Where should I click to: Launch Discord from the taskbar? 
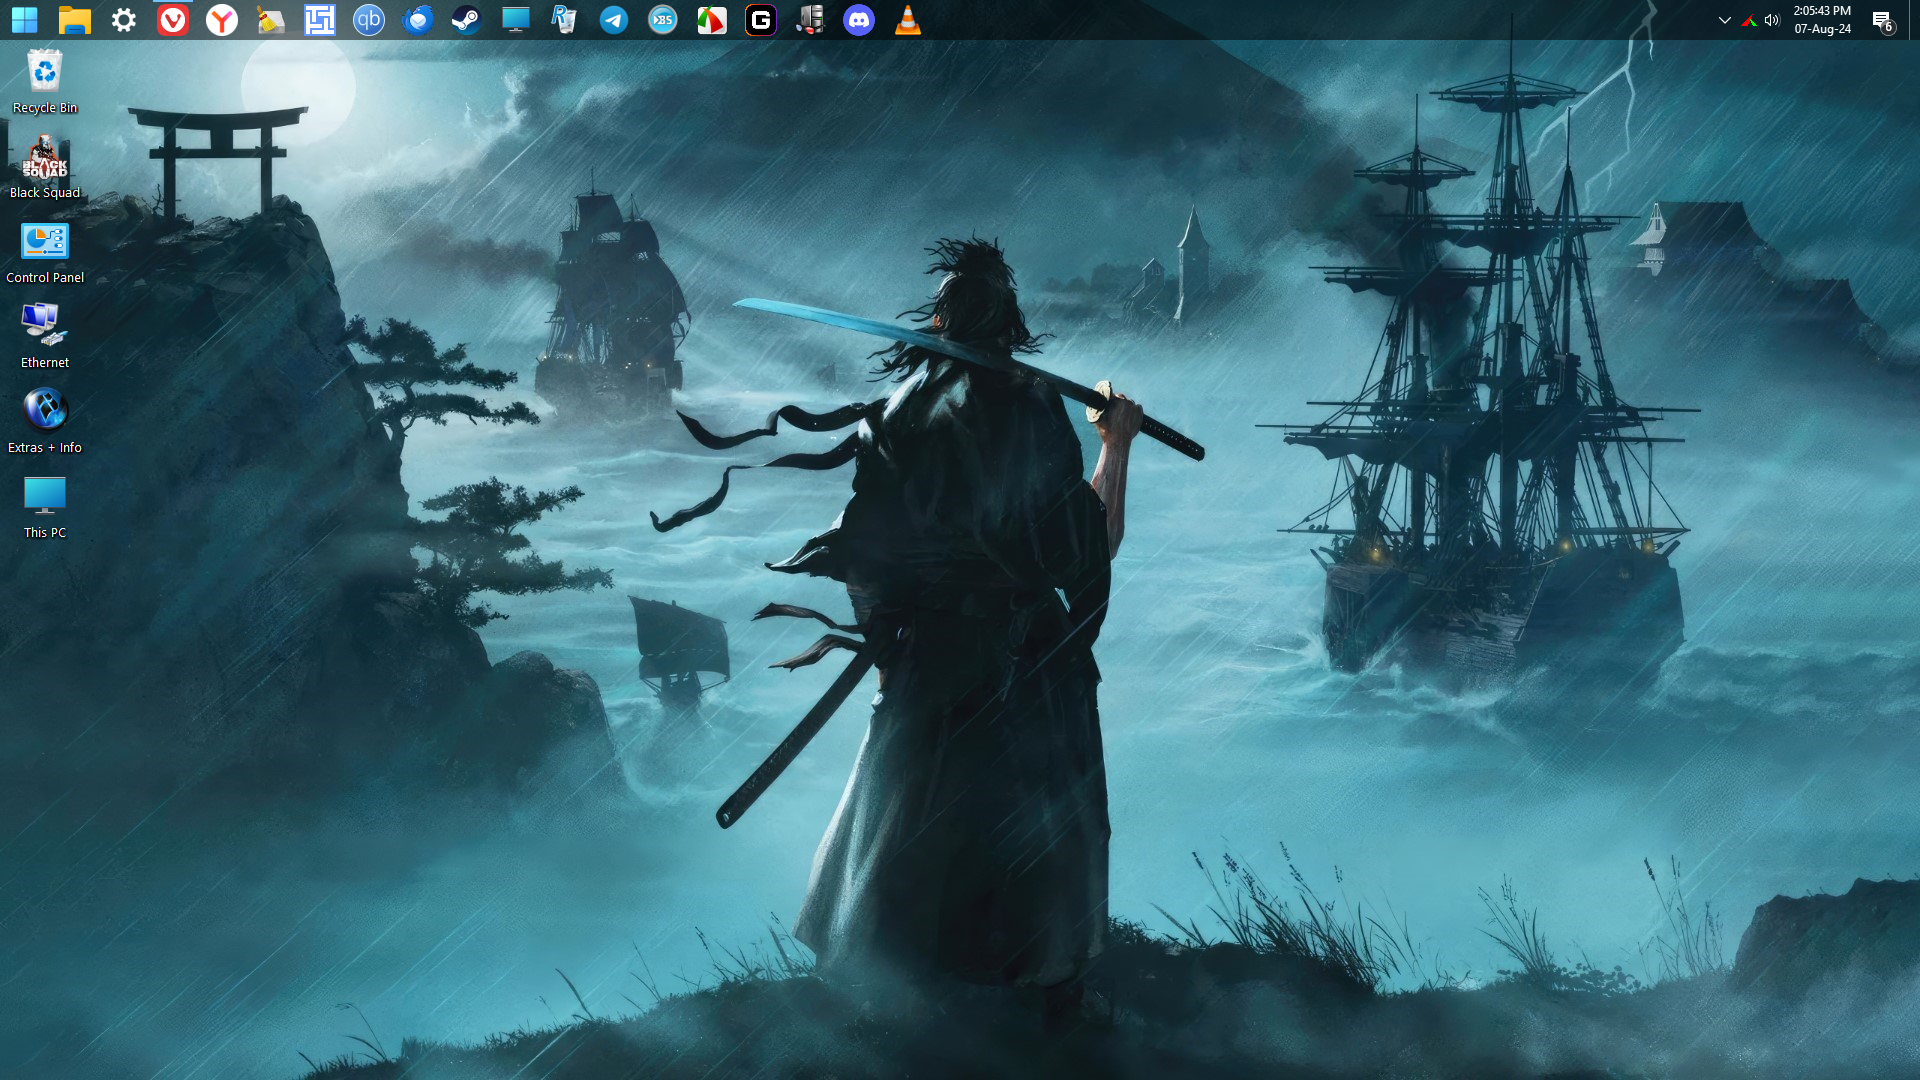[x=858, y=20]
